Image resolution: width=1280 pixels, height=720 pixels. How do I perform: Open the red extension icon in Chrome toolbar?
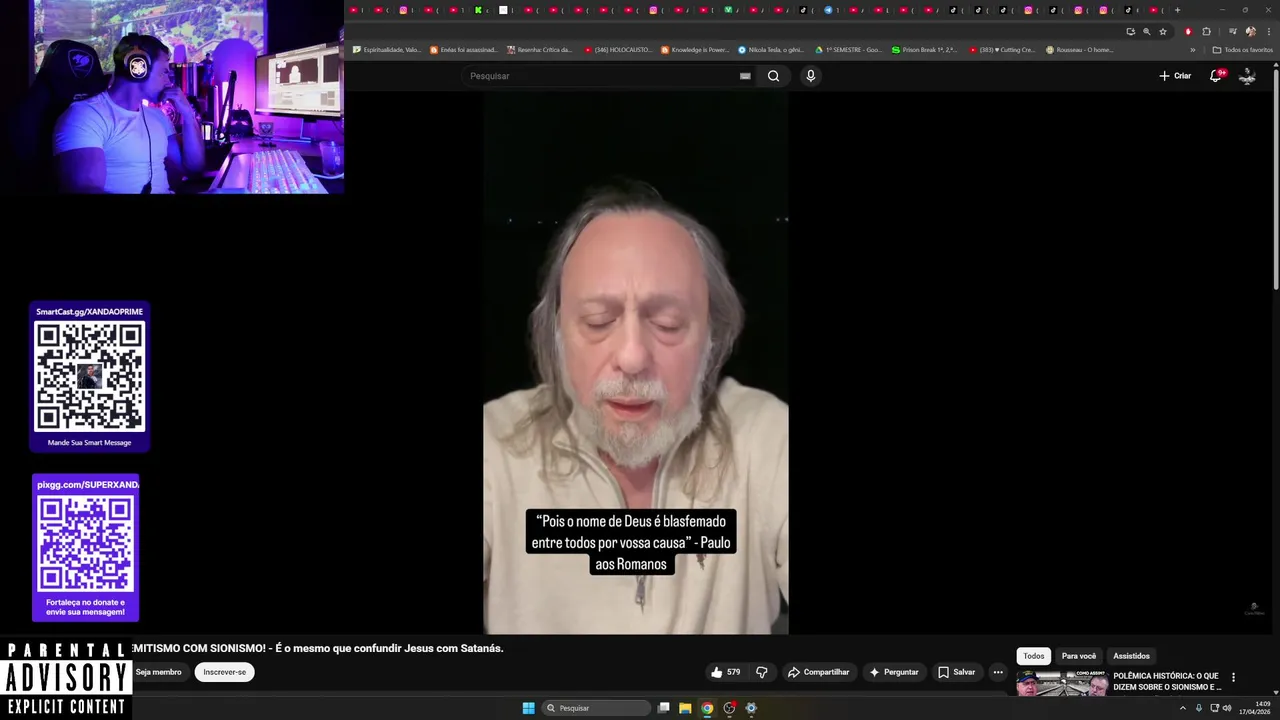(x=1188, y=31)
